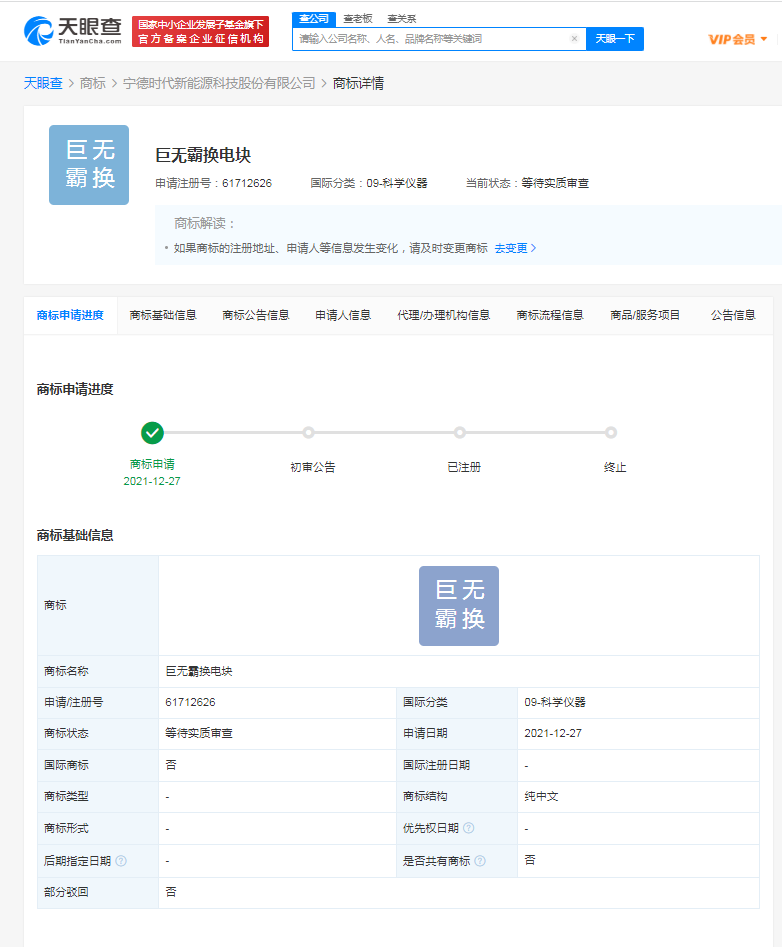Open the VIP会员 dropdown
The image size is (782, 947).
tap(737, 39)
